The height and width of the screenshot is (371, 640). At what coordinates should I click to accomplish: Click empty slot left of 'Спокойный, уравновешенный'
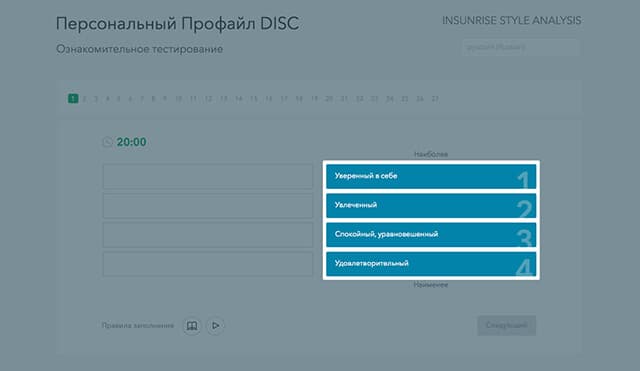[x=208, y=235]
